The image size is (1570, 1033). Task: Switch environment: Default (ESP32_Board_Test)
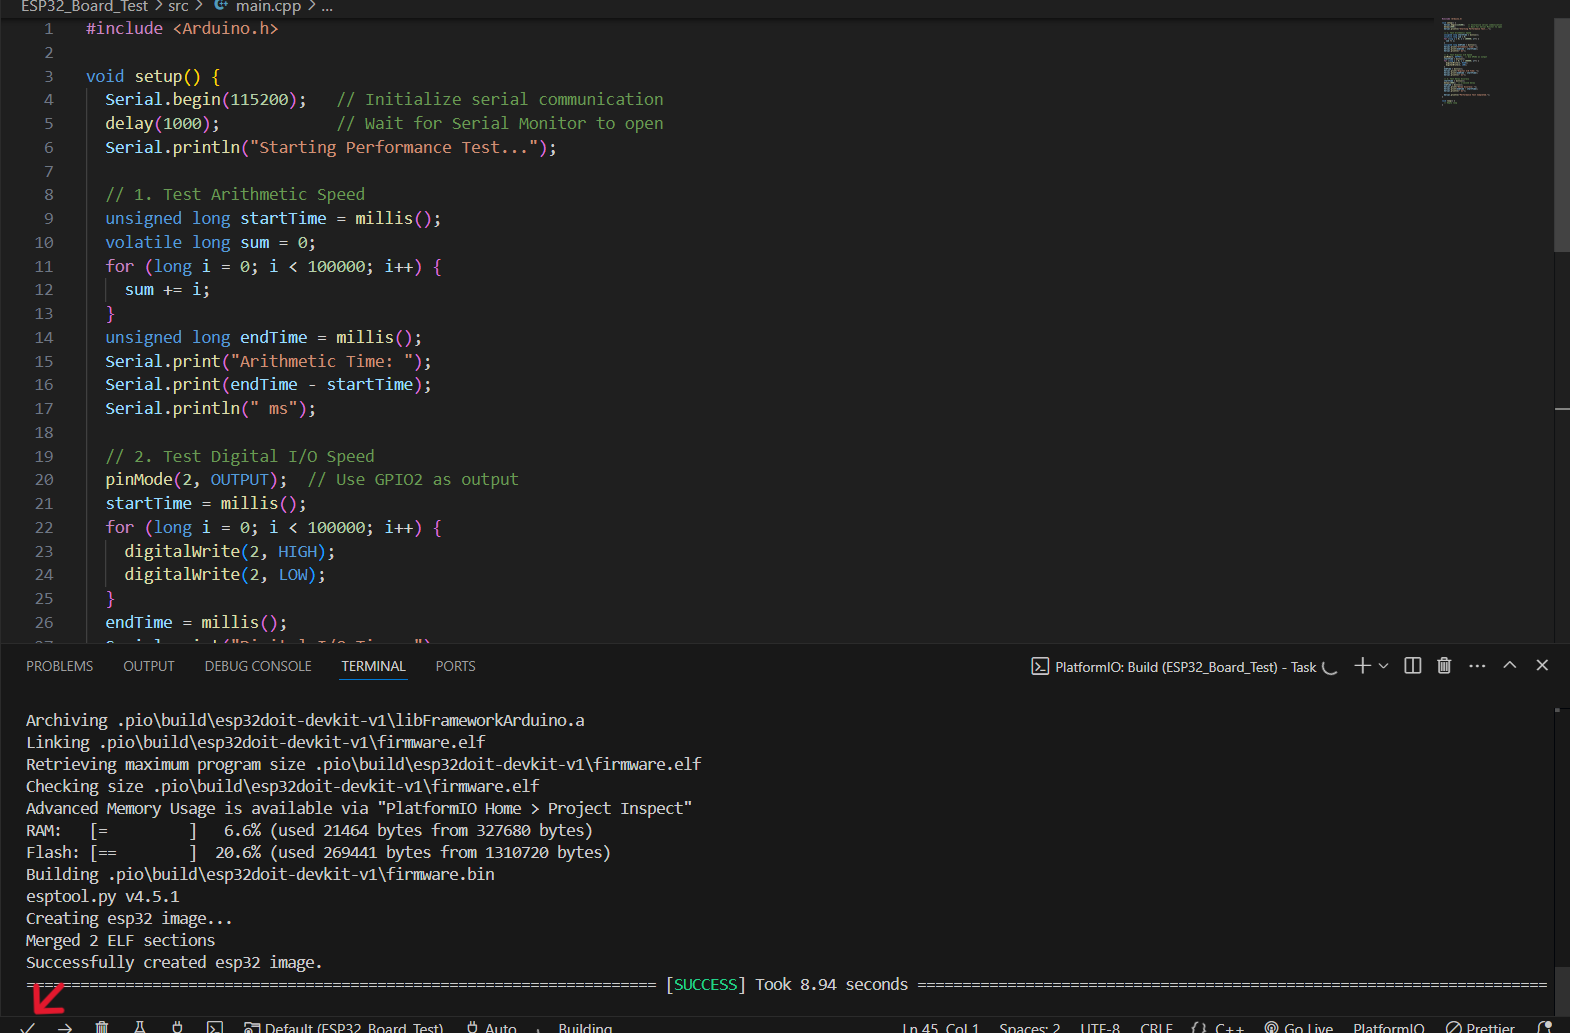click(344, 1027)
